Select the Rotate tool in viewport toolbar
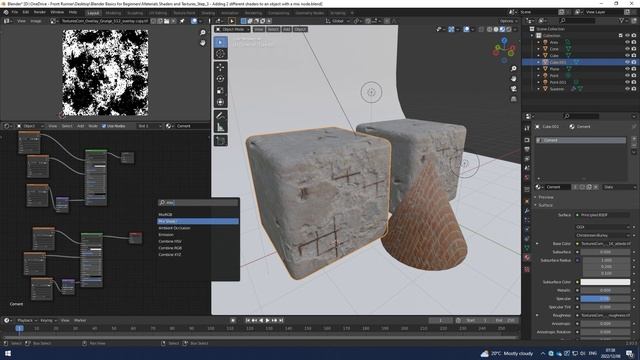 (220, 79)
